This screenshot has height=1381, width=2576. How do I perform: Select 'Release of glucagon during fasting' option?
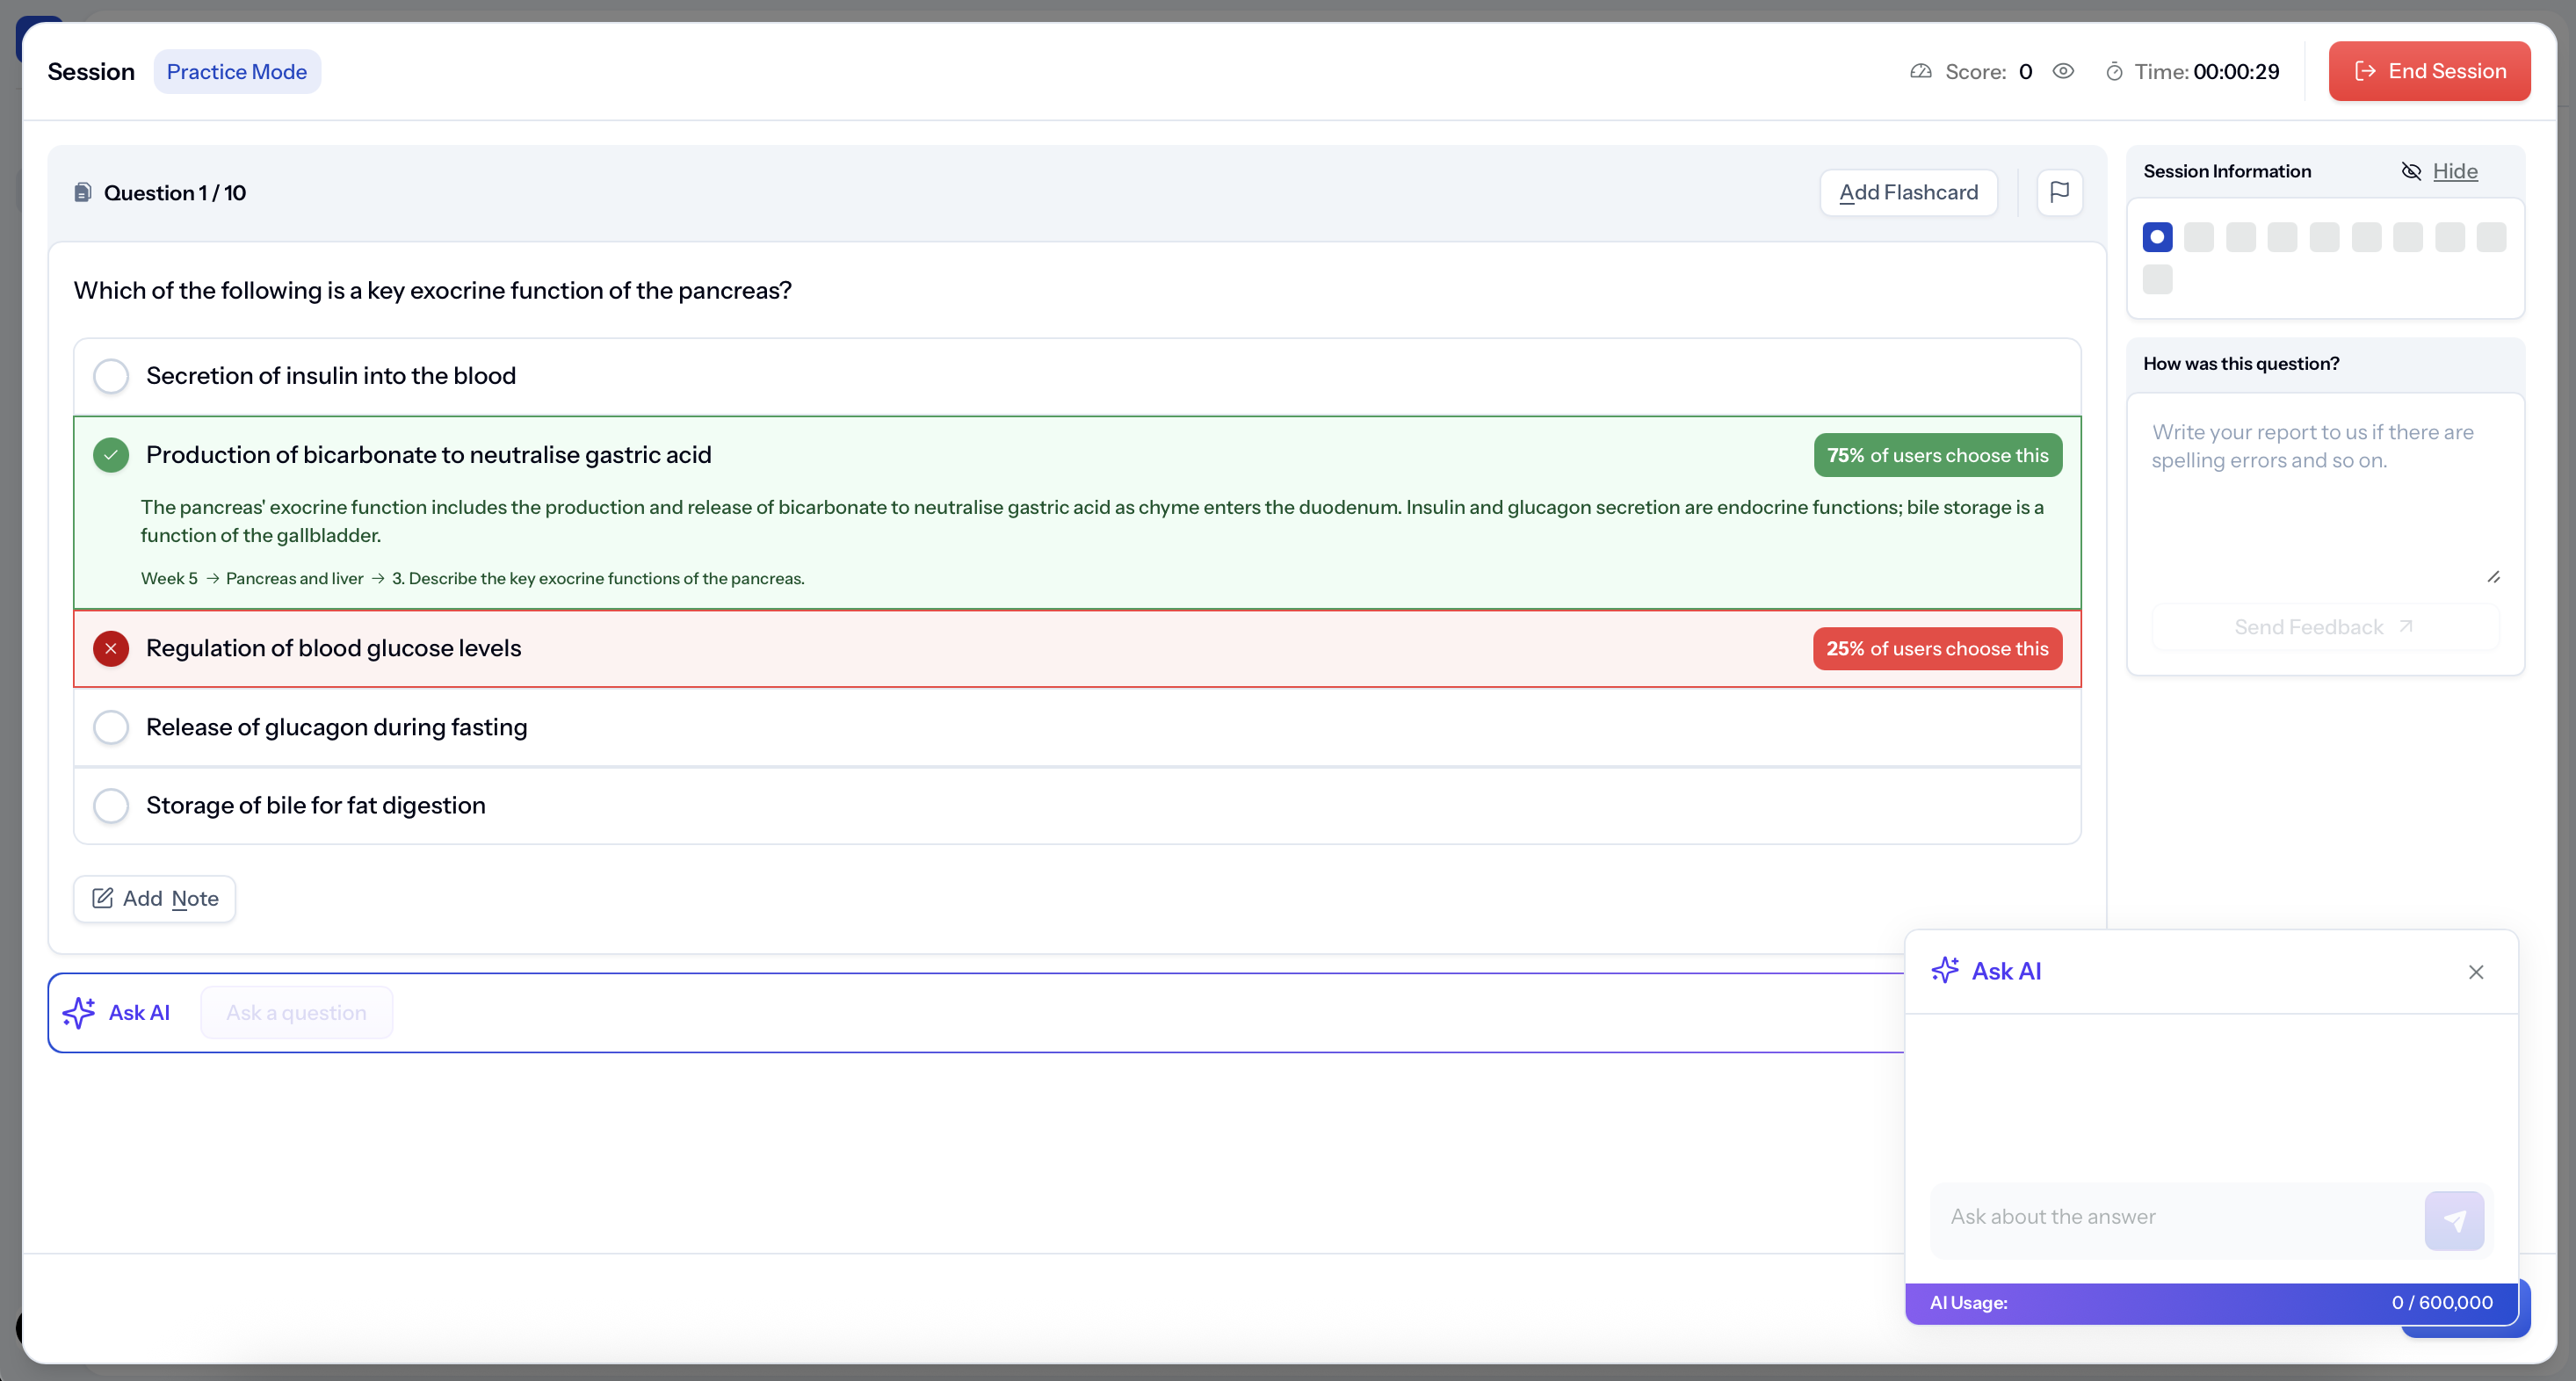(x=111, y=727)
